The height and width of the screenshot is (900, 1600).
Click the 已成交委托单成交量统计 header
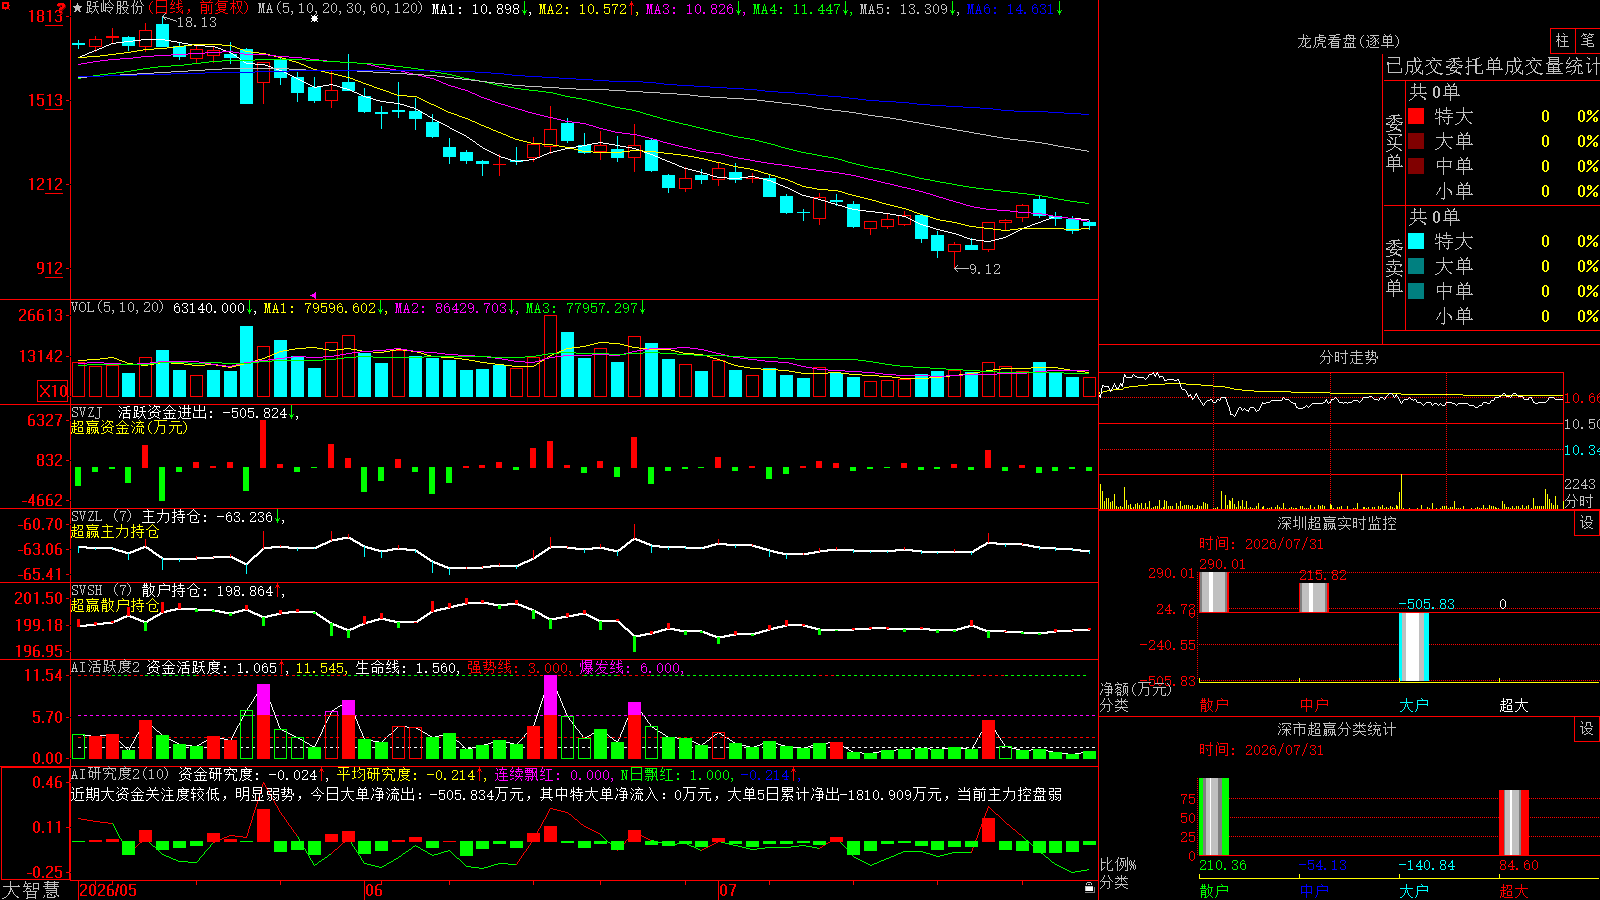click(1492, 66)
